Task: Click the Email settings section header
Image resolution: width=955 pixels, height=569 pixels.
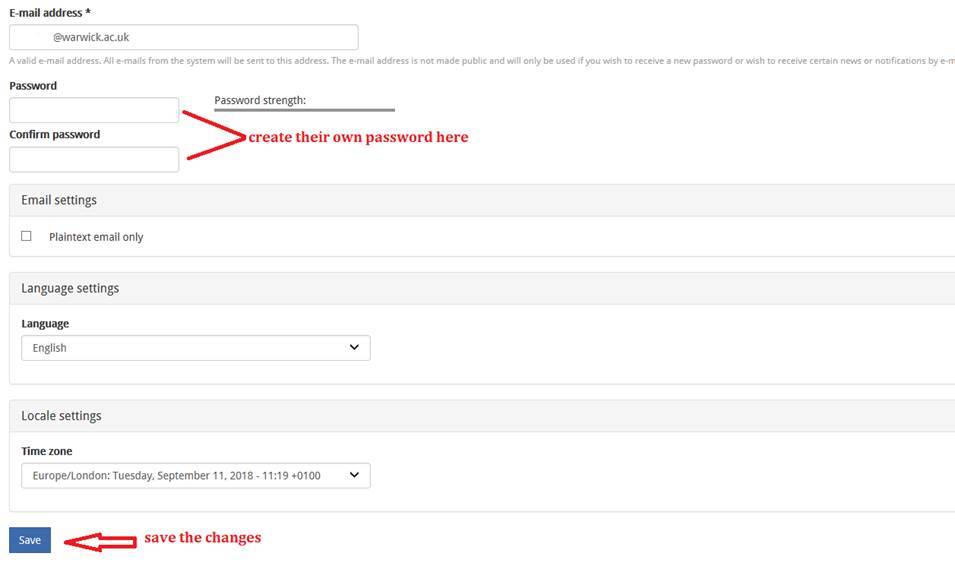Action: coord(59,200)
